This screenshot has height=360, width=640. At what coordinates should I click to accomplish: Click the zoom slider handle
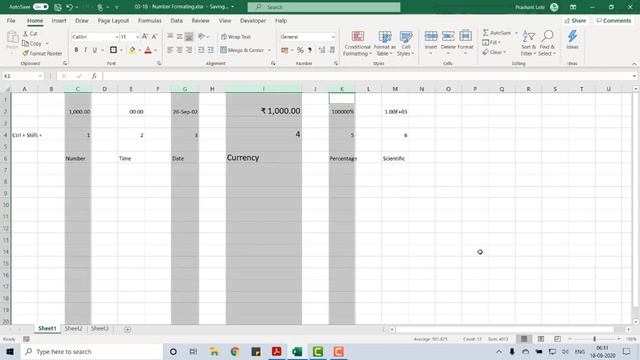[x=594, y=339]
